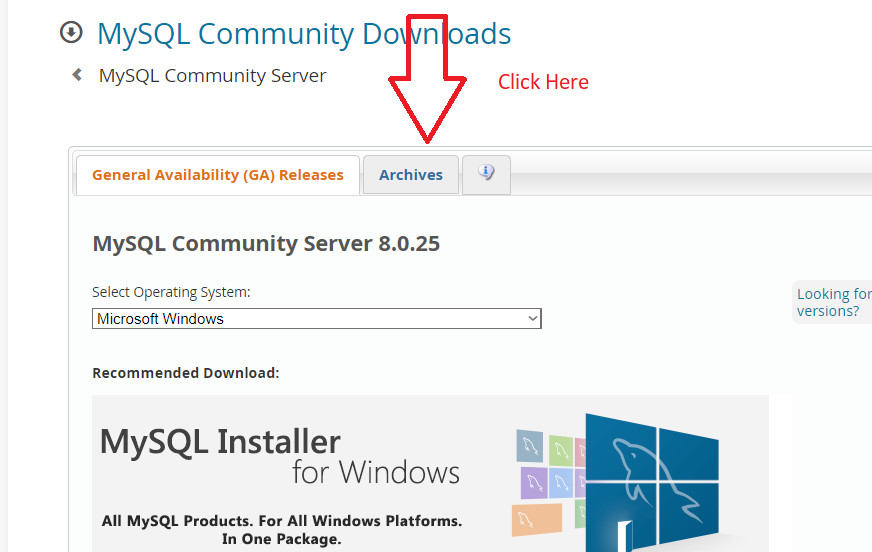Viewport: 872px width, 552px height.
Task: Click the Recommended Download label
Action: tap(186, 373)
